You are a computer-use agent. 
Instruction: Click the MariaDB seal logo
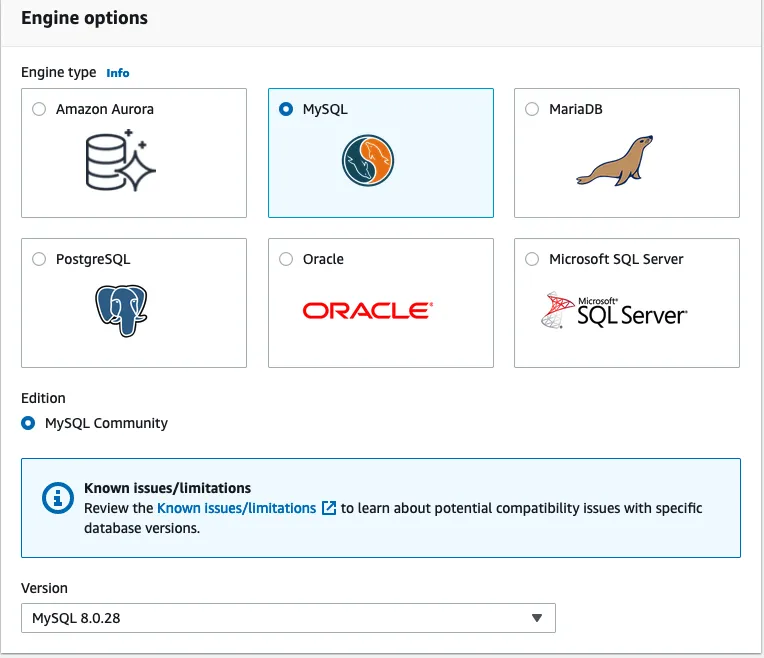(614, 160)
